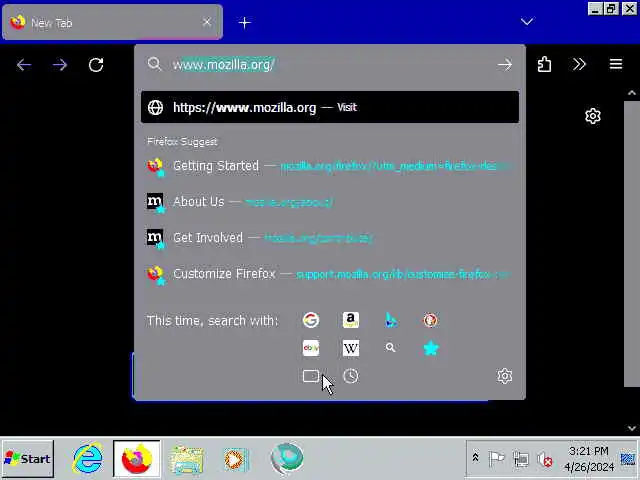640x480 pixels.
Task: Search this time with DuckDuckGo
Action: pyautogui.click(x=430, y=320)
